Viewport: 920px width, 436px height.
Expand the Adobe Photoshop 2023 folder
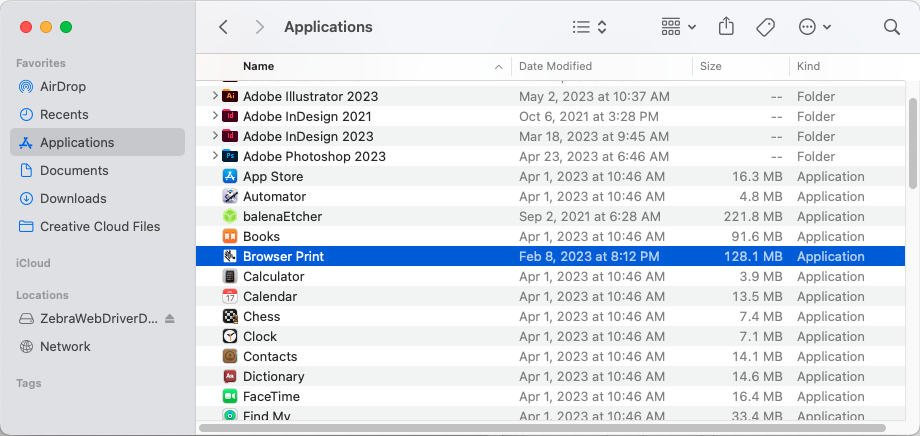[215, 156]
